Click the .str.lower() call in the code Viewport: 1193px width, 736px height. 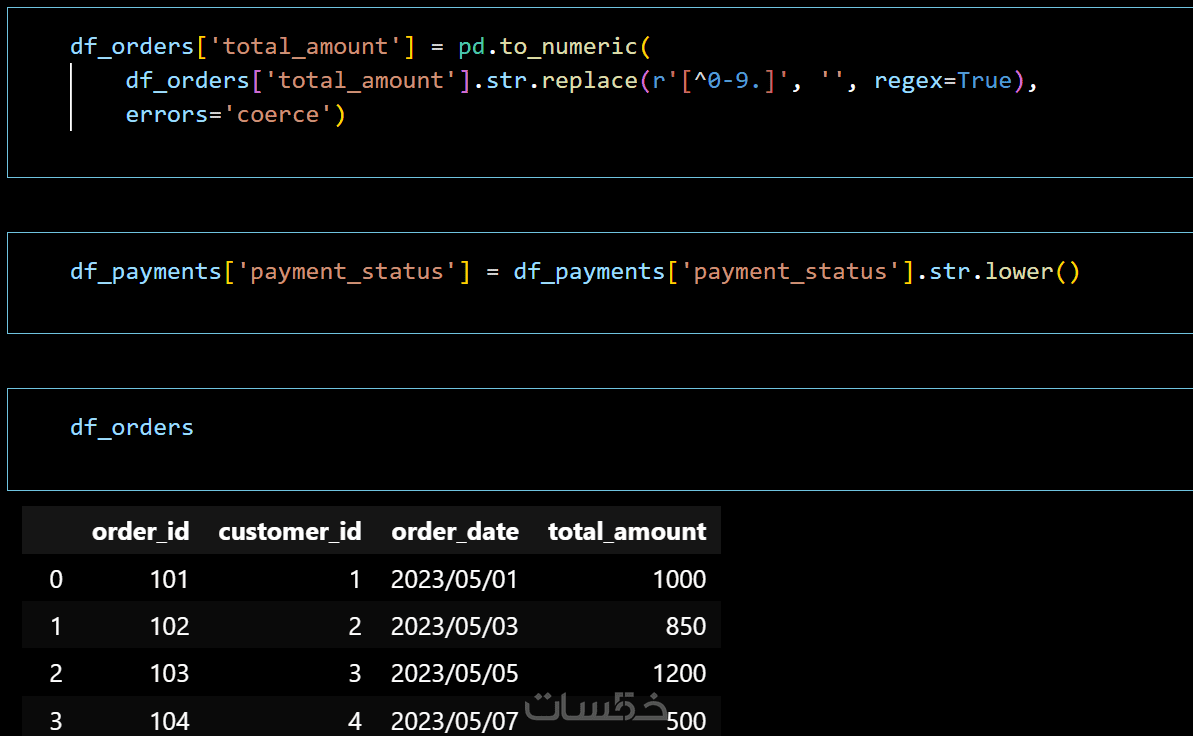(997, 272)
